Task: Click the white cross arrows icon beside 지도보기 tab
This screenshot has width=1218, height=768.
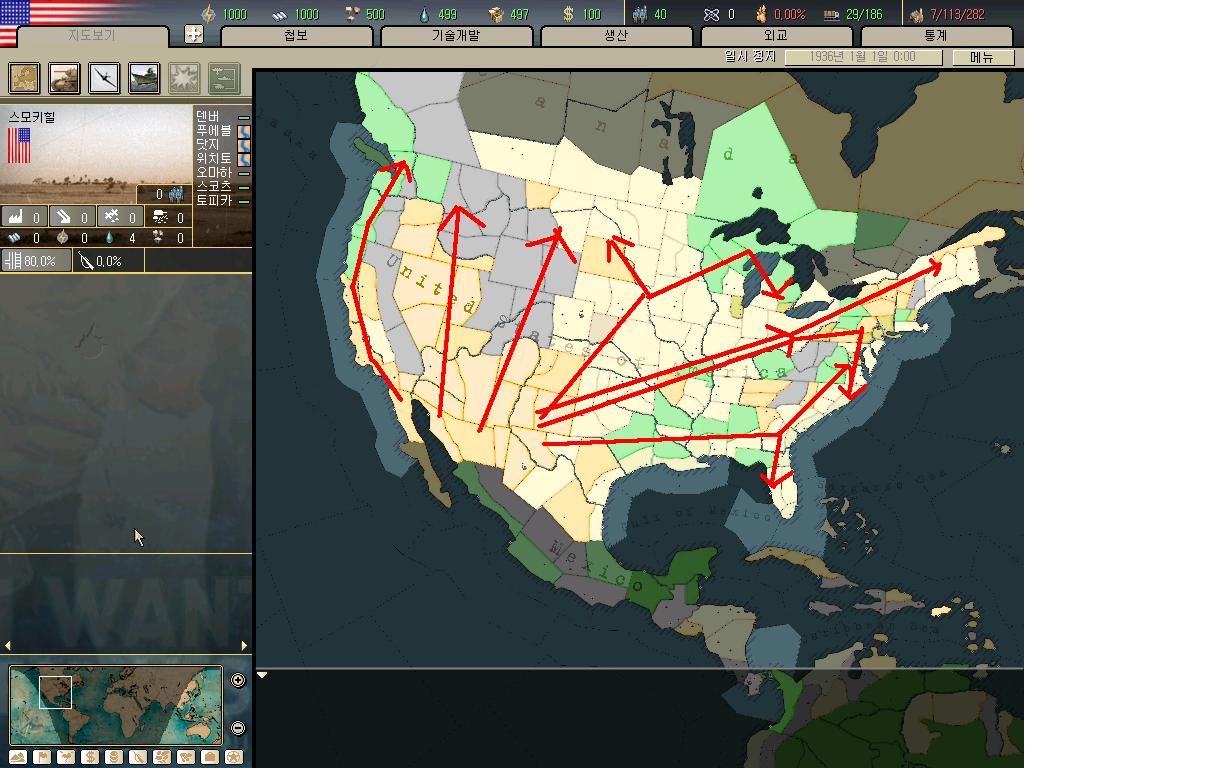Action: pyautogui.click(x=194, y=35)
